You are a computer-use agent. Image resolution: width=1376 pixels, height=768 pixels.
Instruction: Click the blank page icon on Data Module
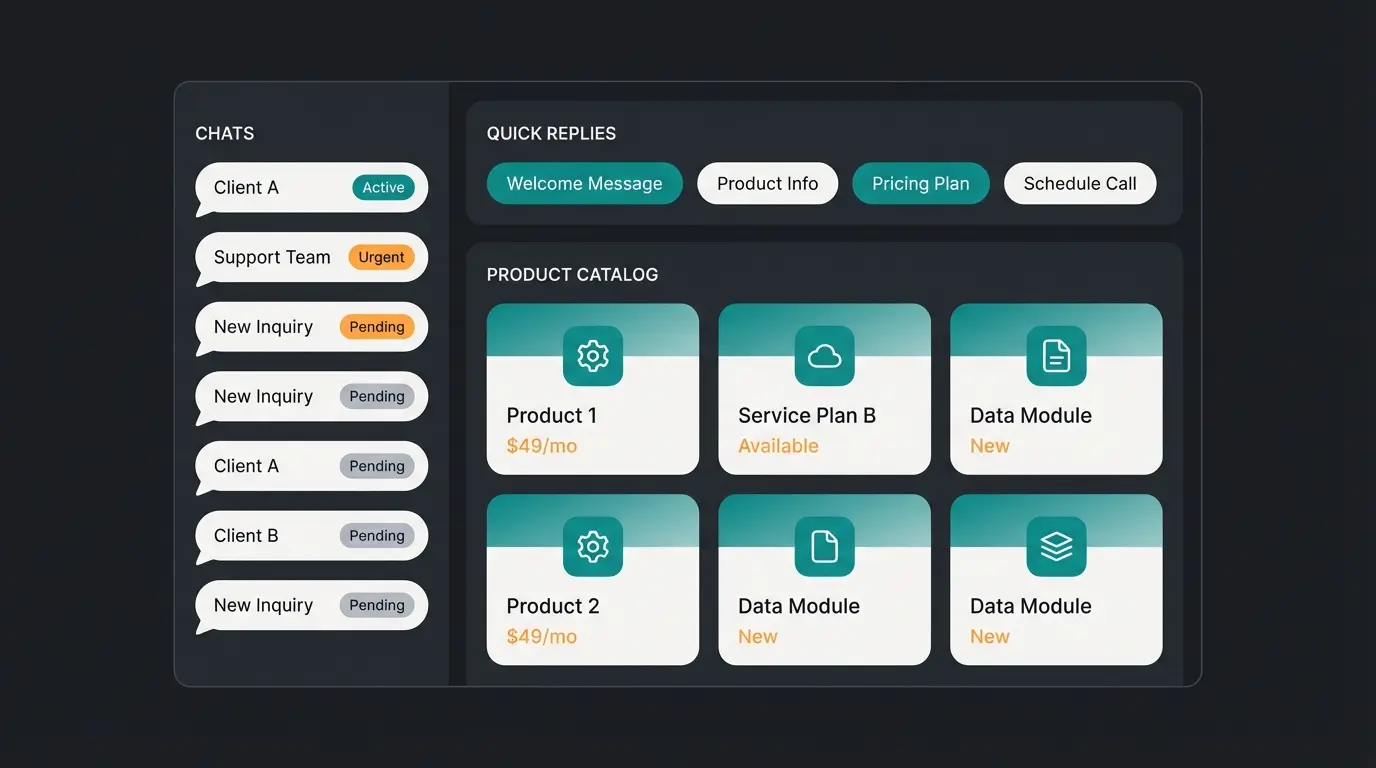(x=824, y=546)
